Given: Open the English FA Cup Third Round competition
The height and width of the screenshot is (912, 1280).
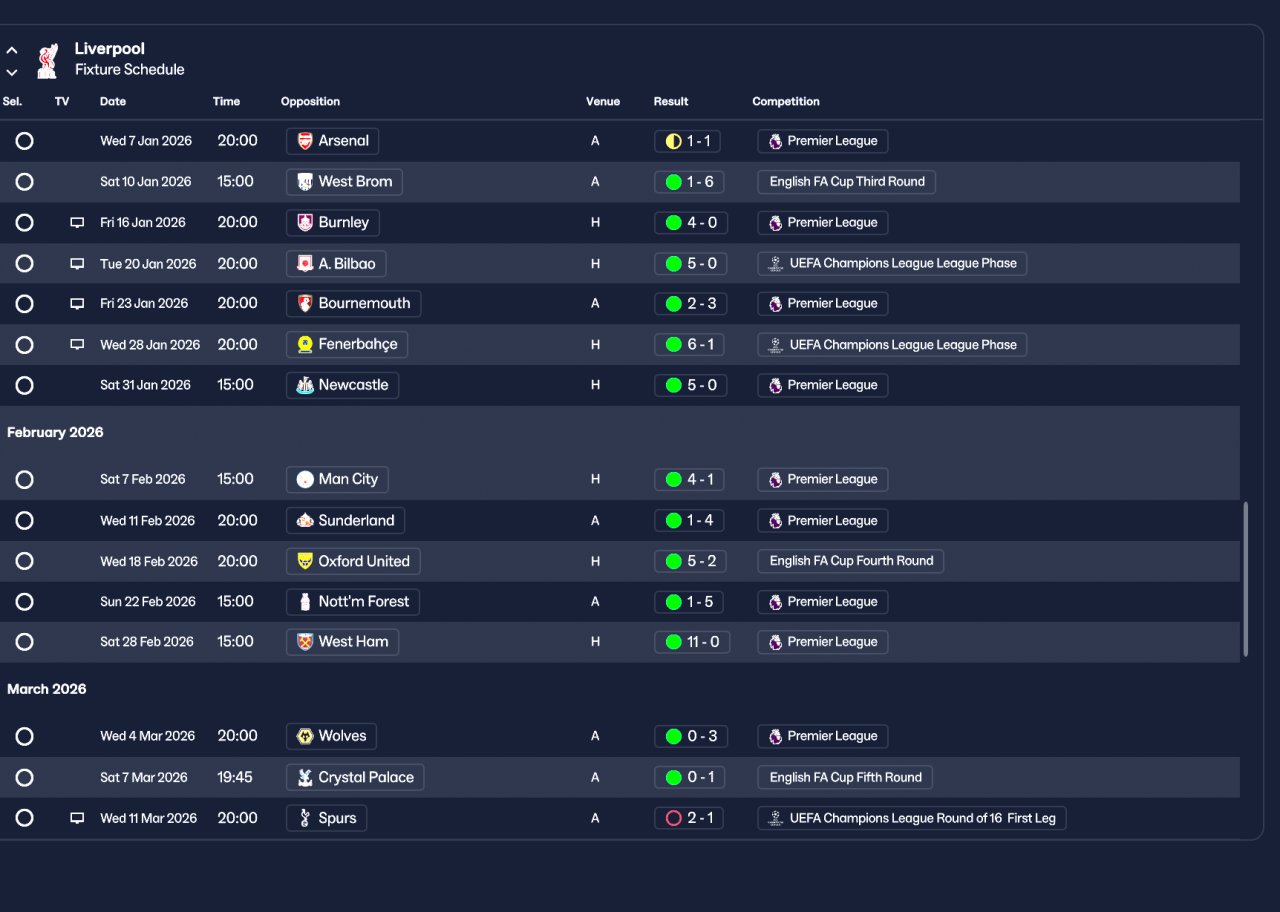Looking at the screenshot, I should coord(847,182).
